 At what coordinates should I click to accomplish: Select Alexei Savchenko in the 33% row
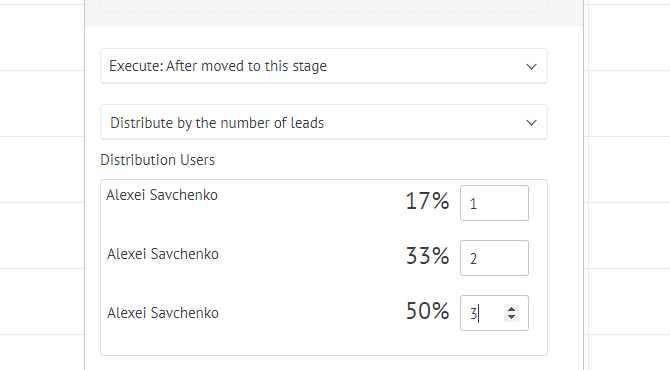pyautogui.click(x=163, y=254)
